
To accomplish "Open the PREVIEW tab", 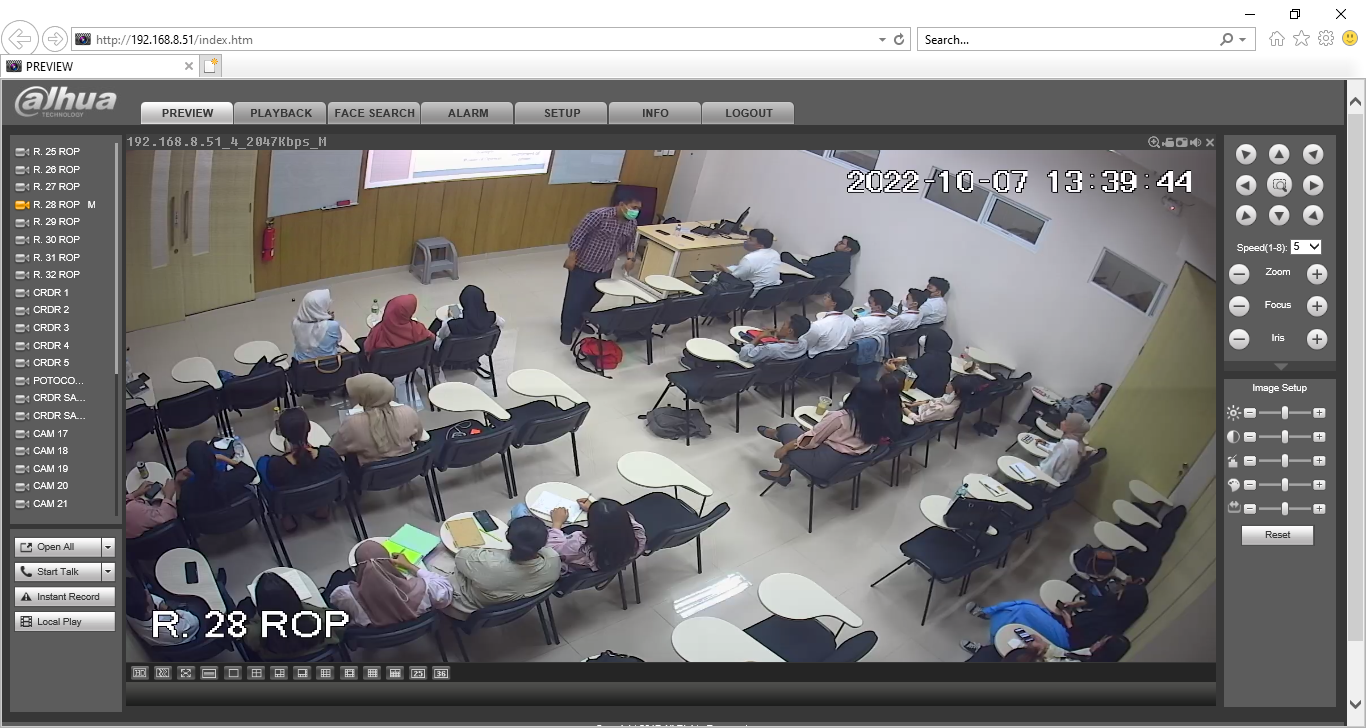I will point(187,113).
